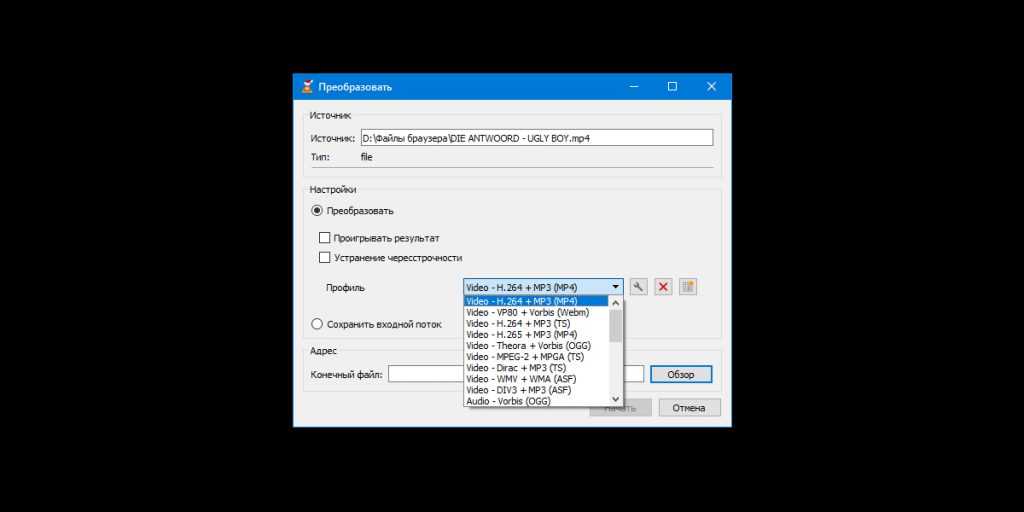The height and width of the screenshot is (512, 1024).
Task: Click the VLC cone icon in title bar
Action: pos(307,87)
